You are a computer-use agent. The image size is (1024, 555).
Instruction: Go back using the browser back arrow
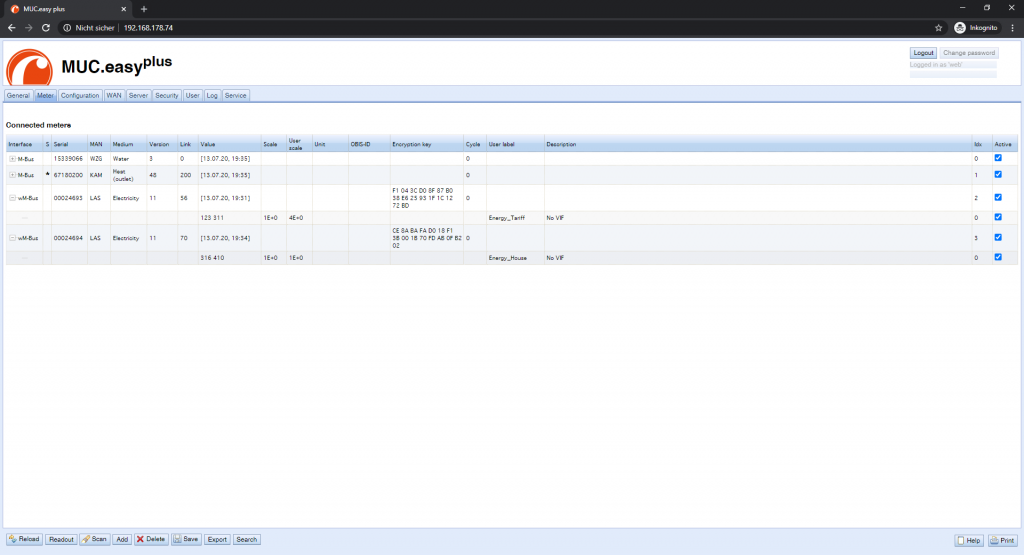coord(11,27)
